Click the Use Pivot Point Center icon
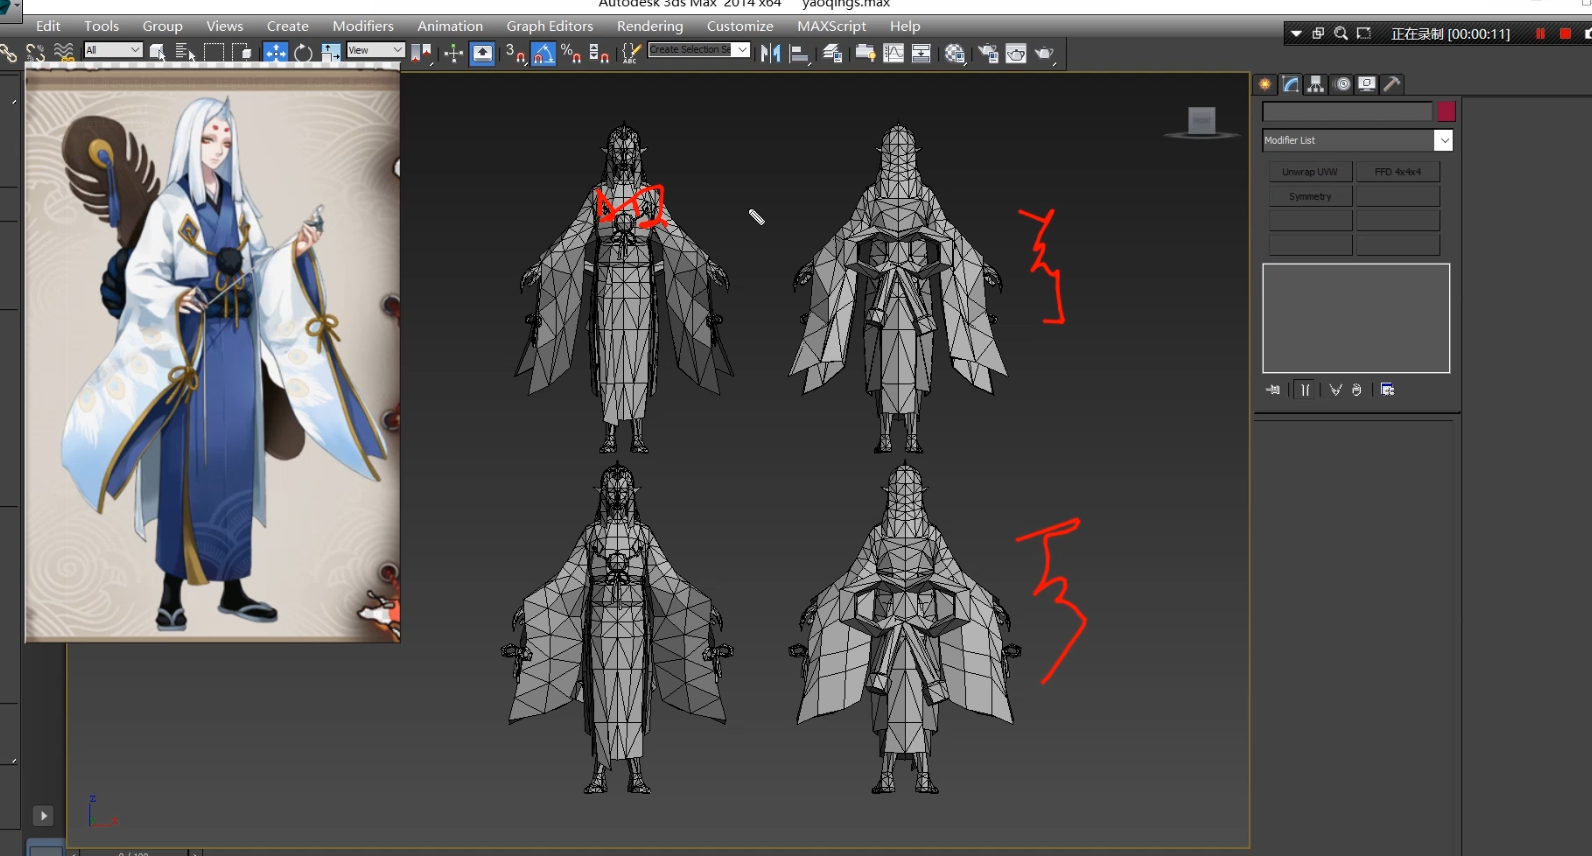This screenshot has height=856, width=1592. pyautogui.click(x=421, y=53)
